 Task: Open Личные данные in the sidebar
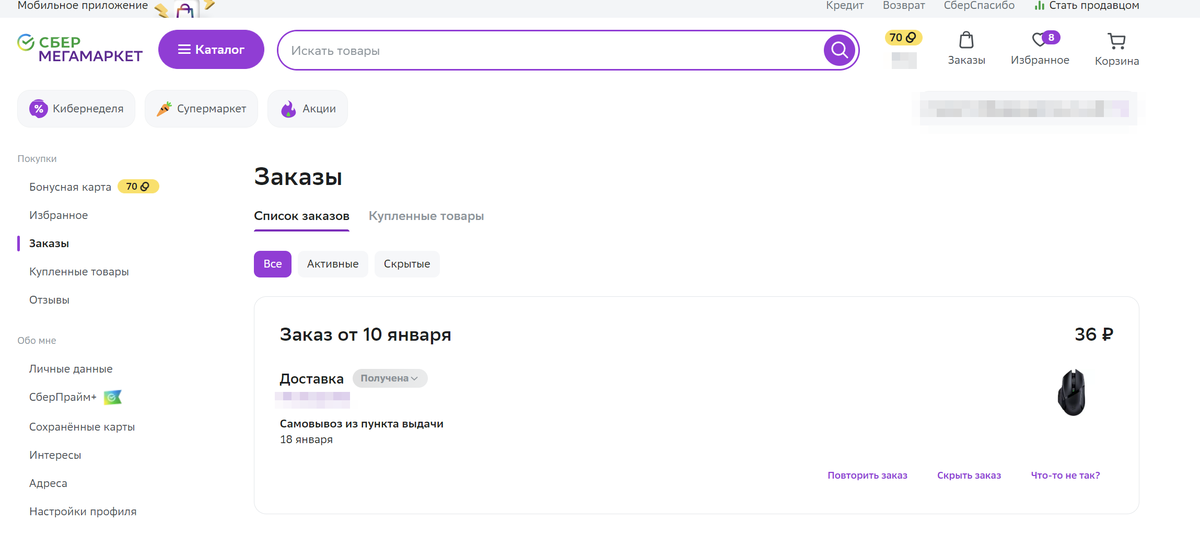[x=71, y=369]
